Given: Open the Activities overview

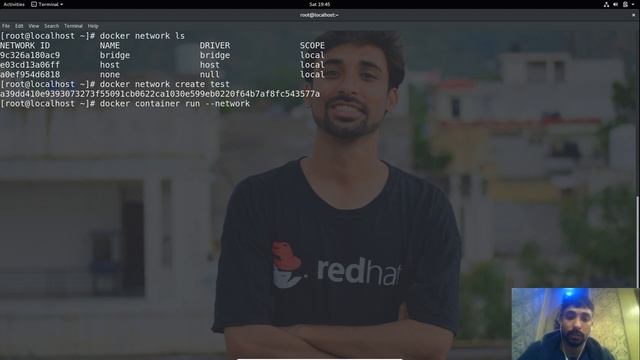Looking at the screenshot, I should pyautogui.click(x=14, y=4).
